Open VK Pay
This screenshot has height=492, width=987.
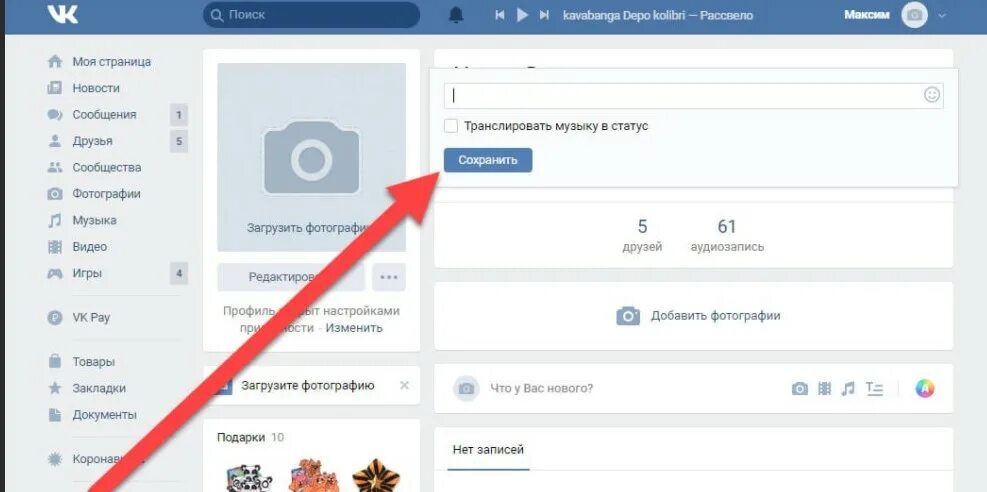91,317
